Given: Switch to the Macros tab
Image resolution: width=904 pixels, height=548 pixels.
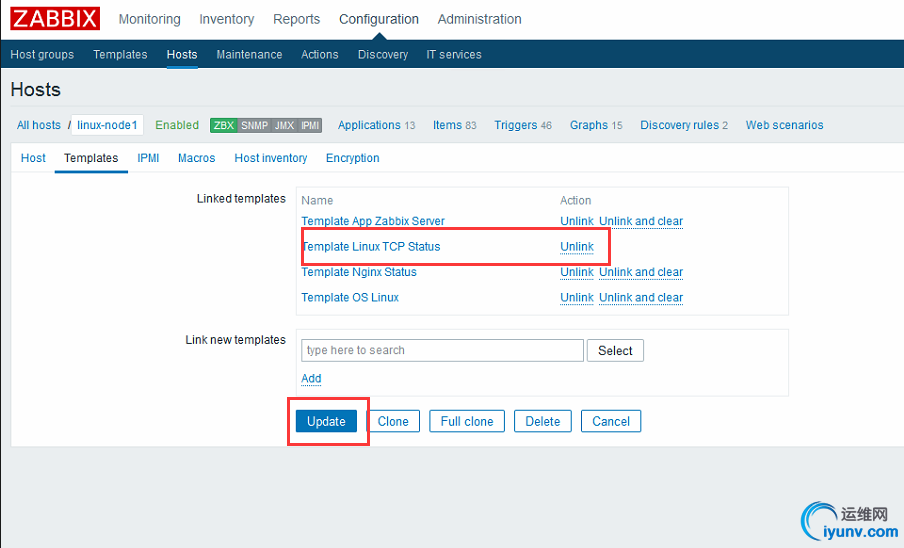Looking at the screenshot, I should click(x=197, y=158).
